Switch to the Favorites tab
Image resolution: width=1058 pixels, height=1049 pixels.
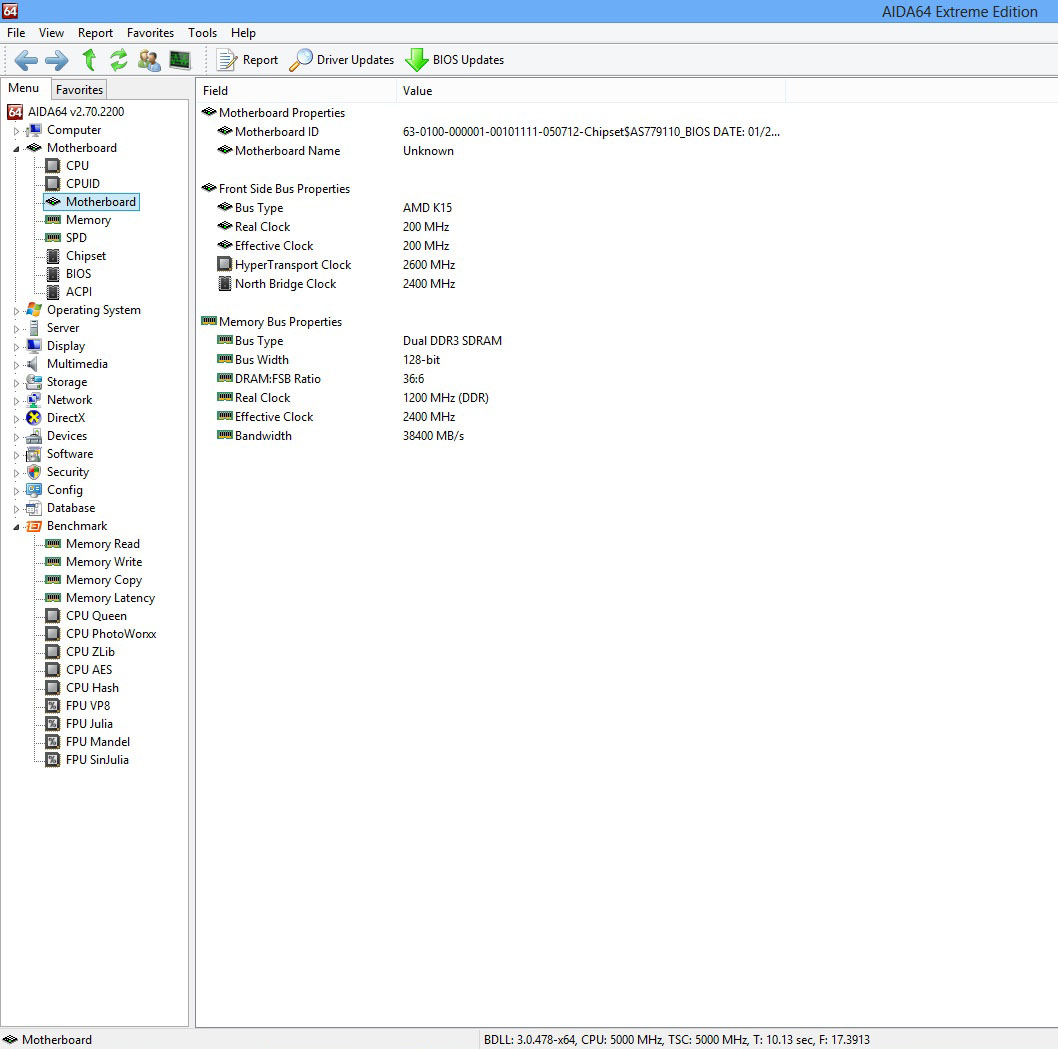(x=79, y=90)
